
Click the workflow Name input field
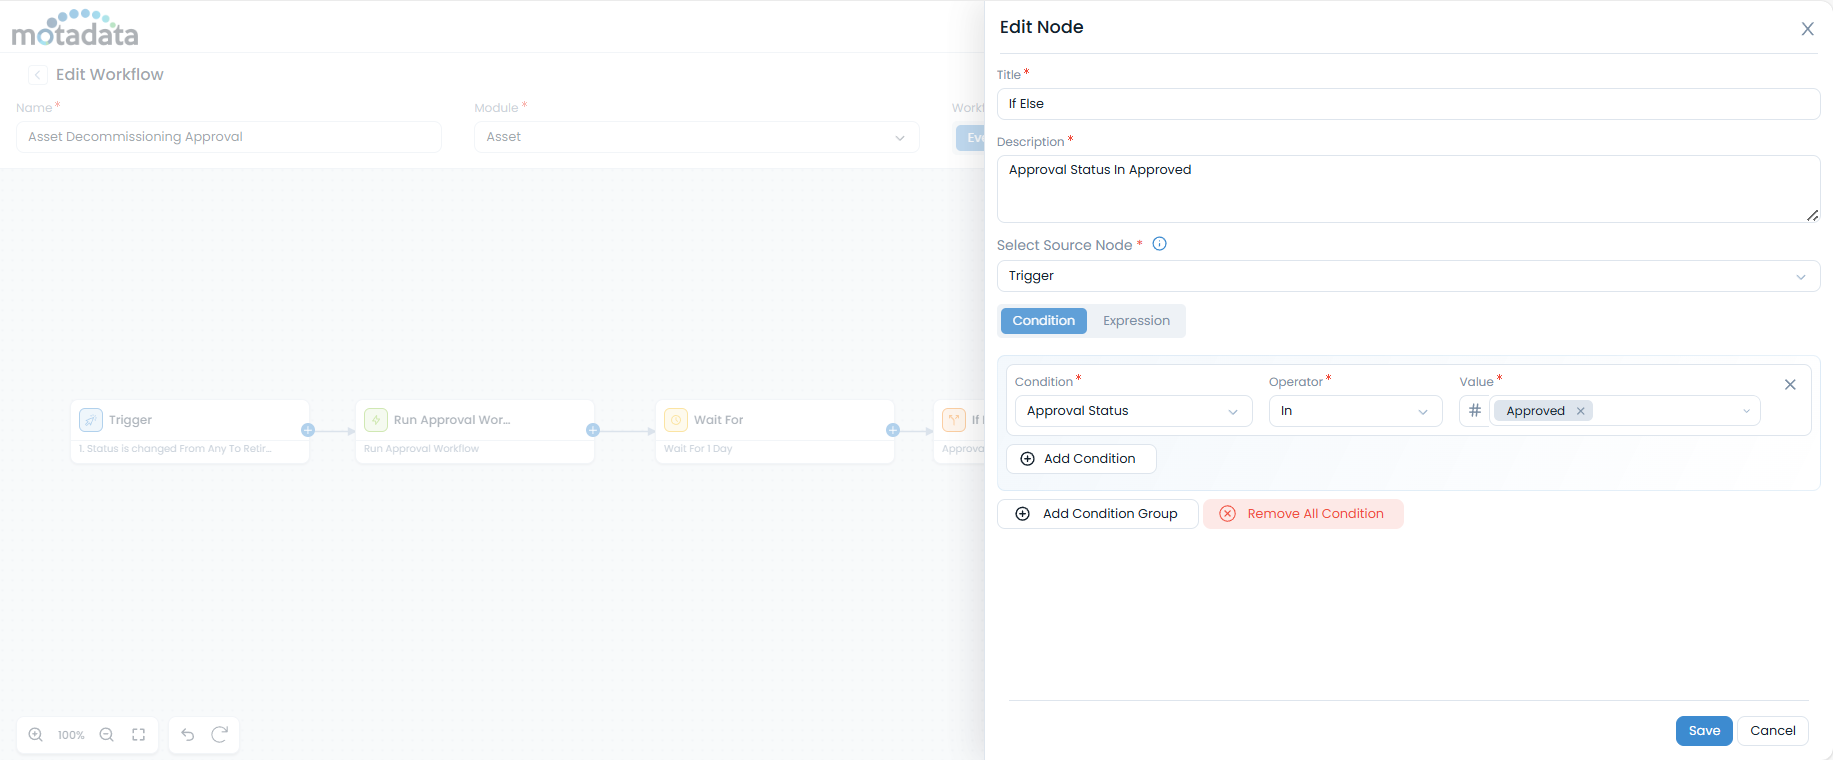229,137
